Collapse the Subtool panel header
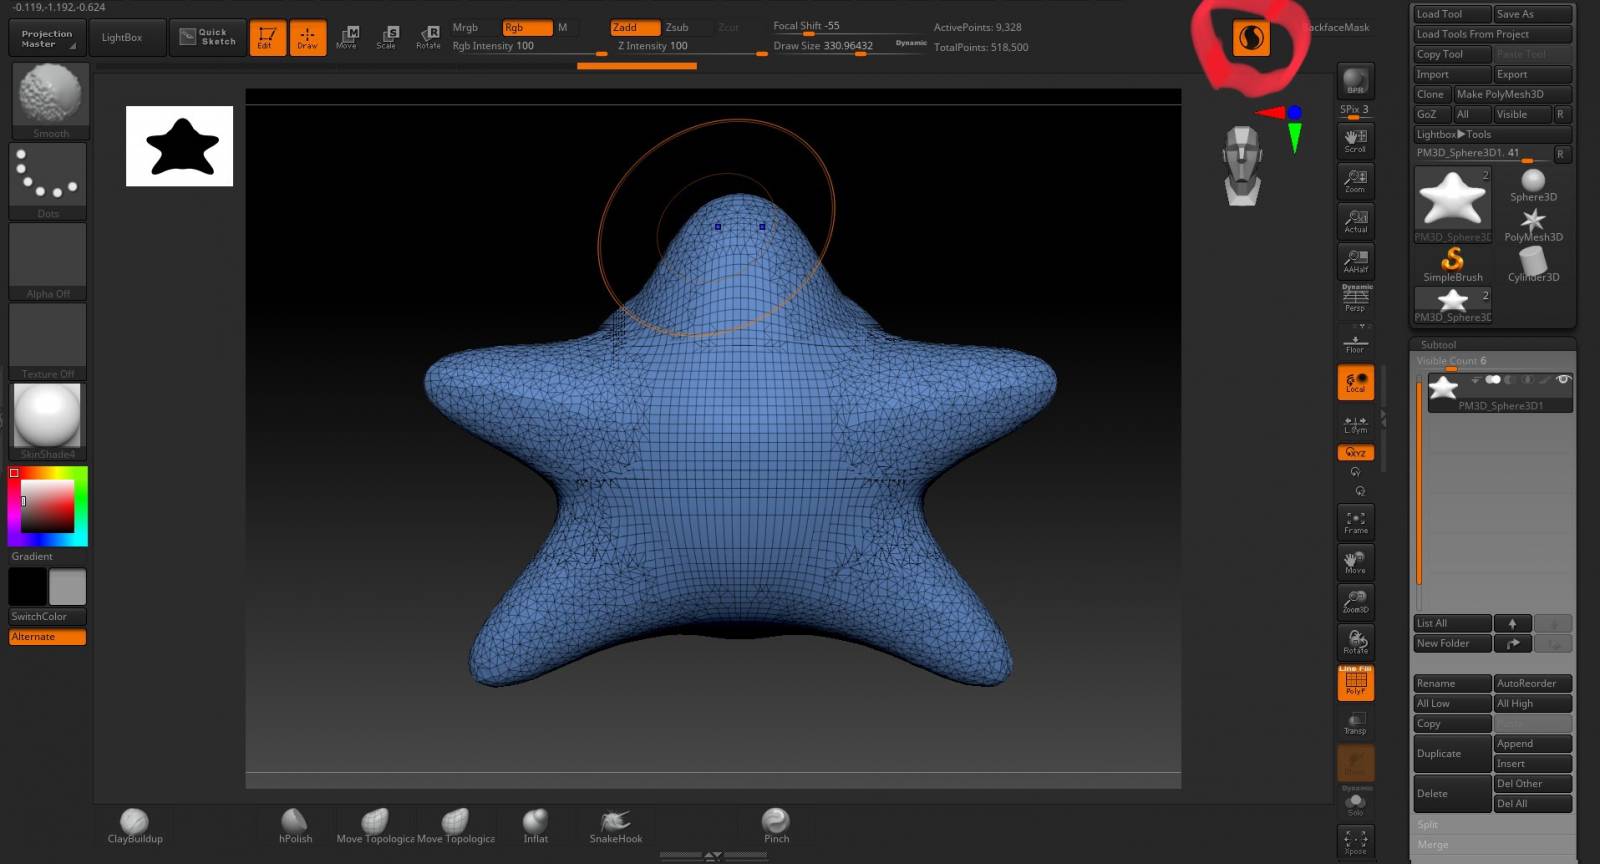The image size is (1600, 864). tap(1438, 345)
